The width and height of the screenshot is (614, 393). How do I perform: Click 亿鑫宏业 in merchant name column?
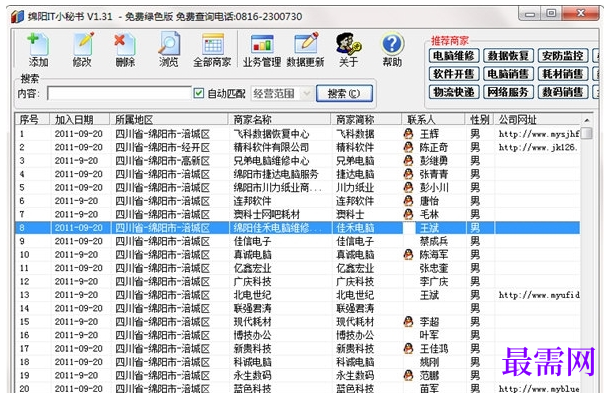(x=252, y=268)
